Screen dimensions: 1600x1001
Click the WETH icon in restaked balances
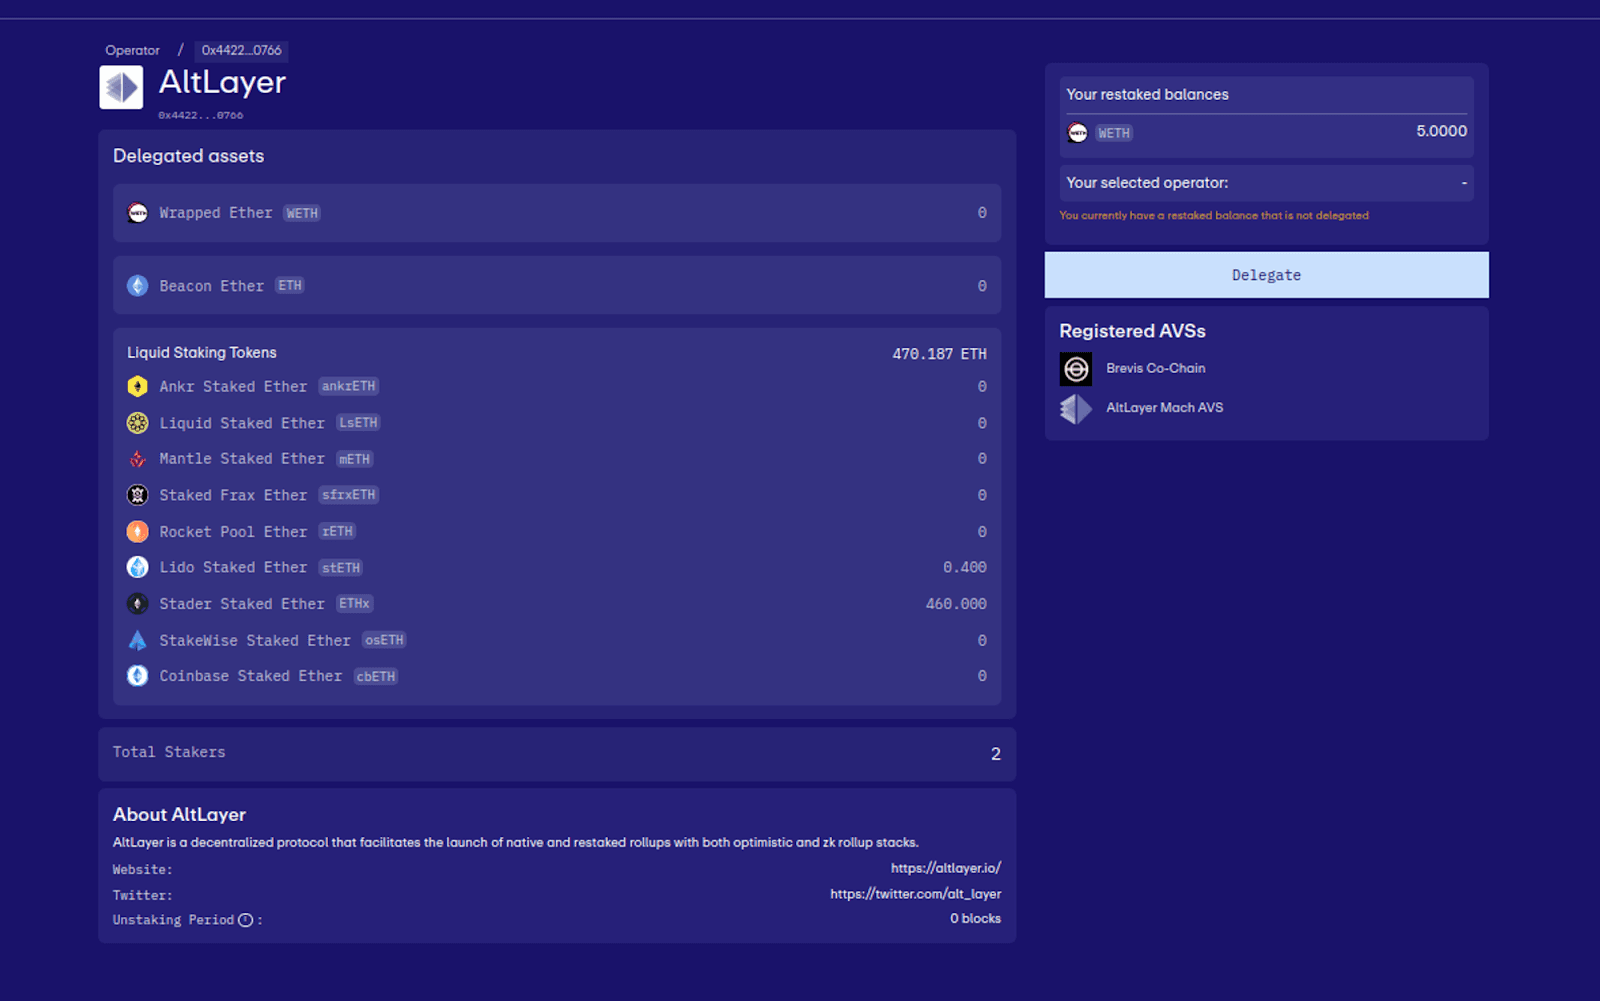(x=1077, y=132)
